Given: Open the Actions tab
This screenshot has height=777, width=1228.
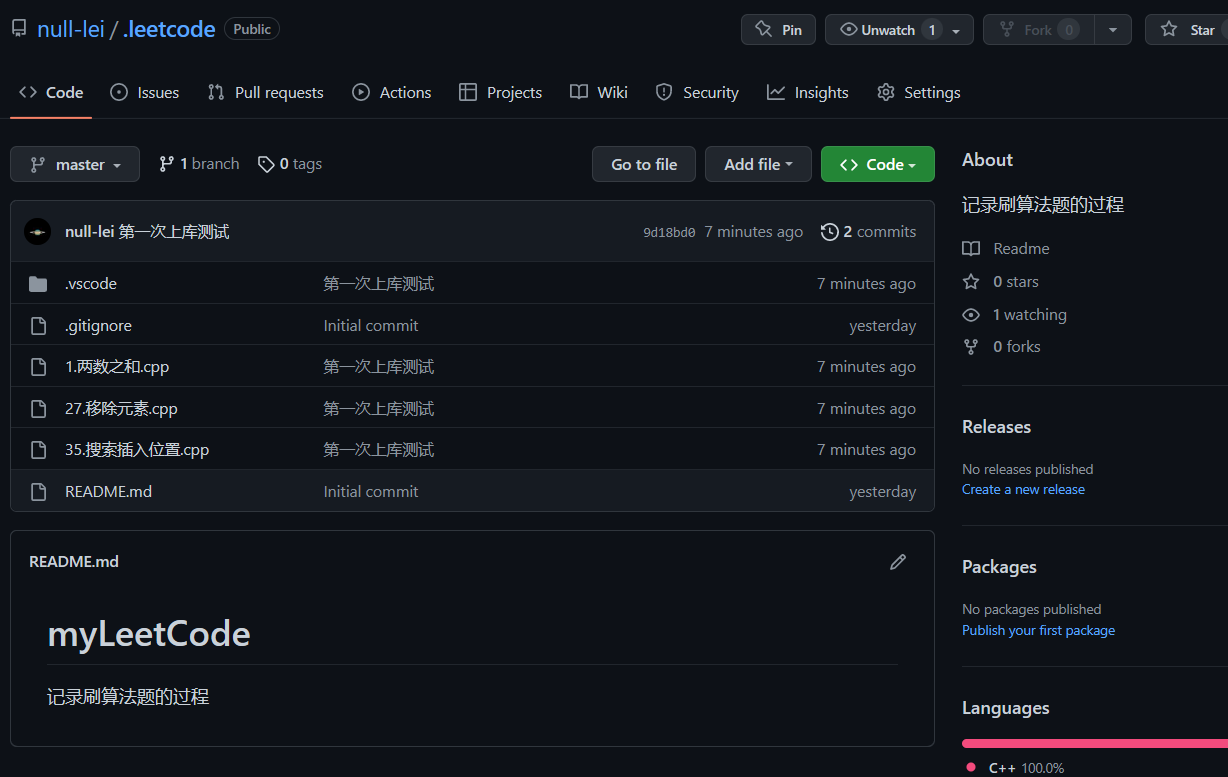Looking at the screenshot, I should pos(392,92).
